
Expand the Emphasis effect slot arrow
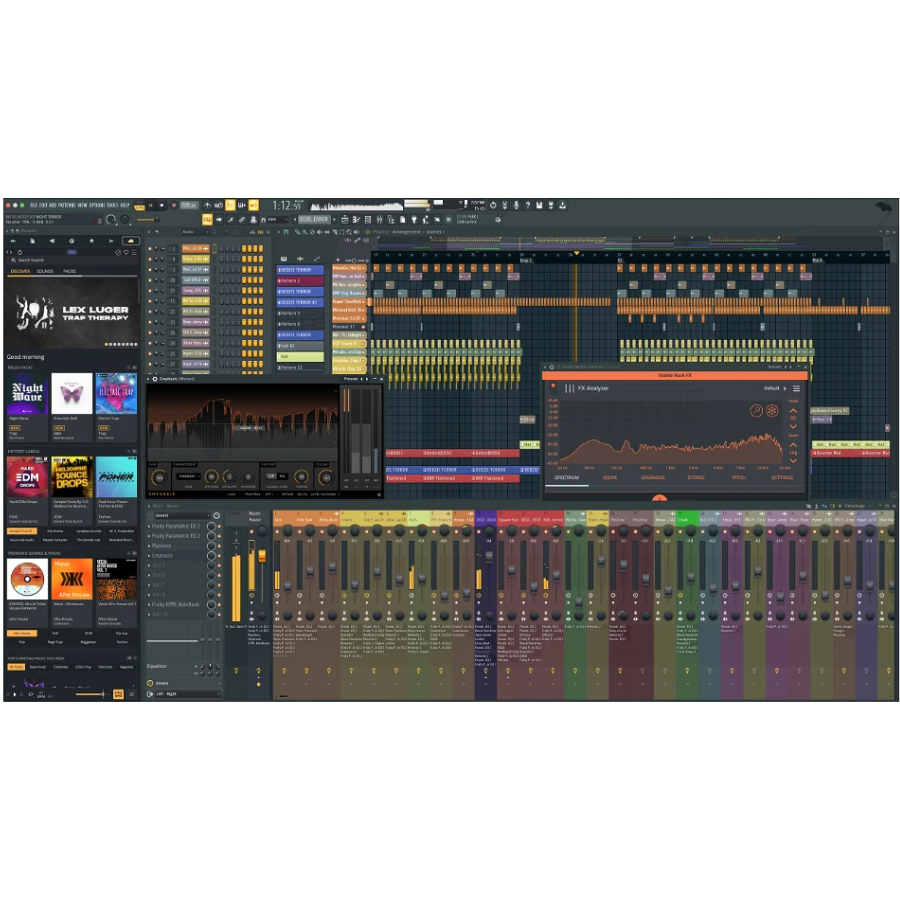pos(149,555)
